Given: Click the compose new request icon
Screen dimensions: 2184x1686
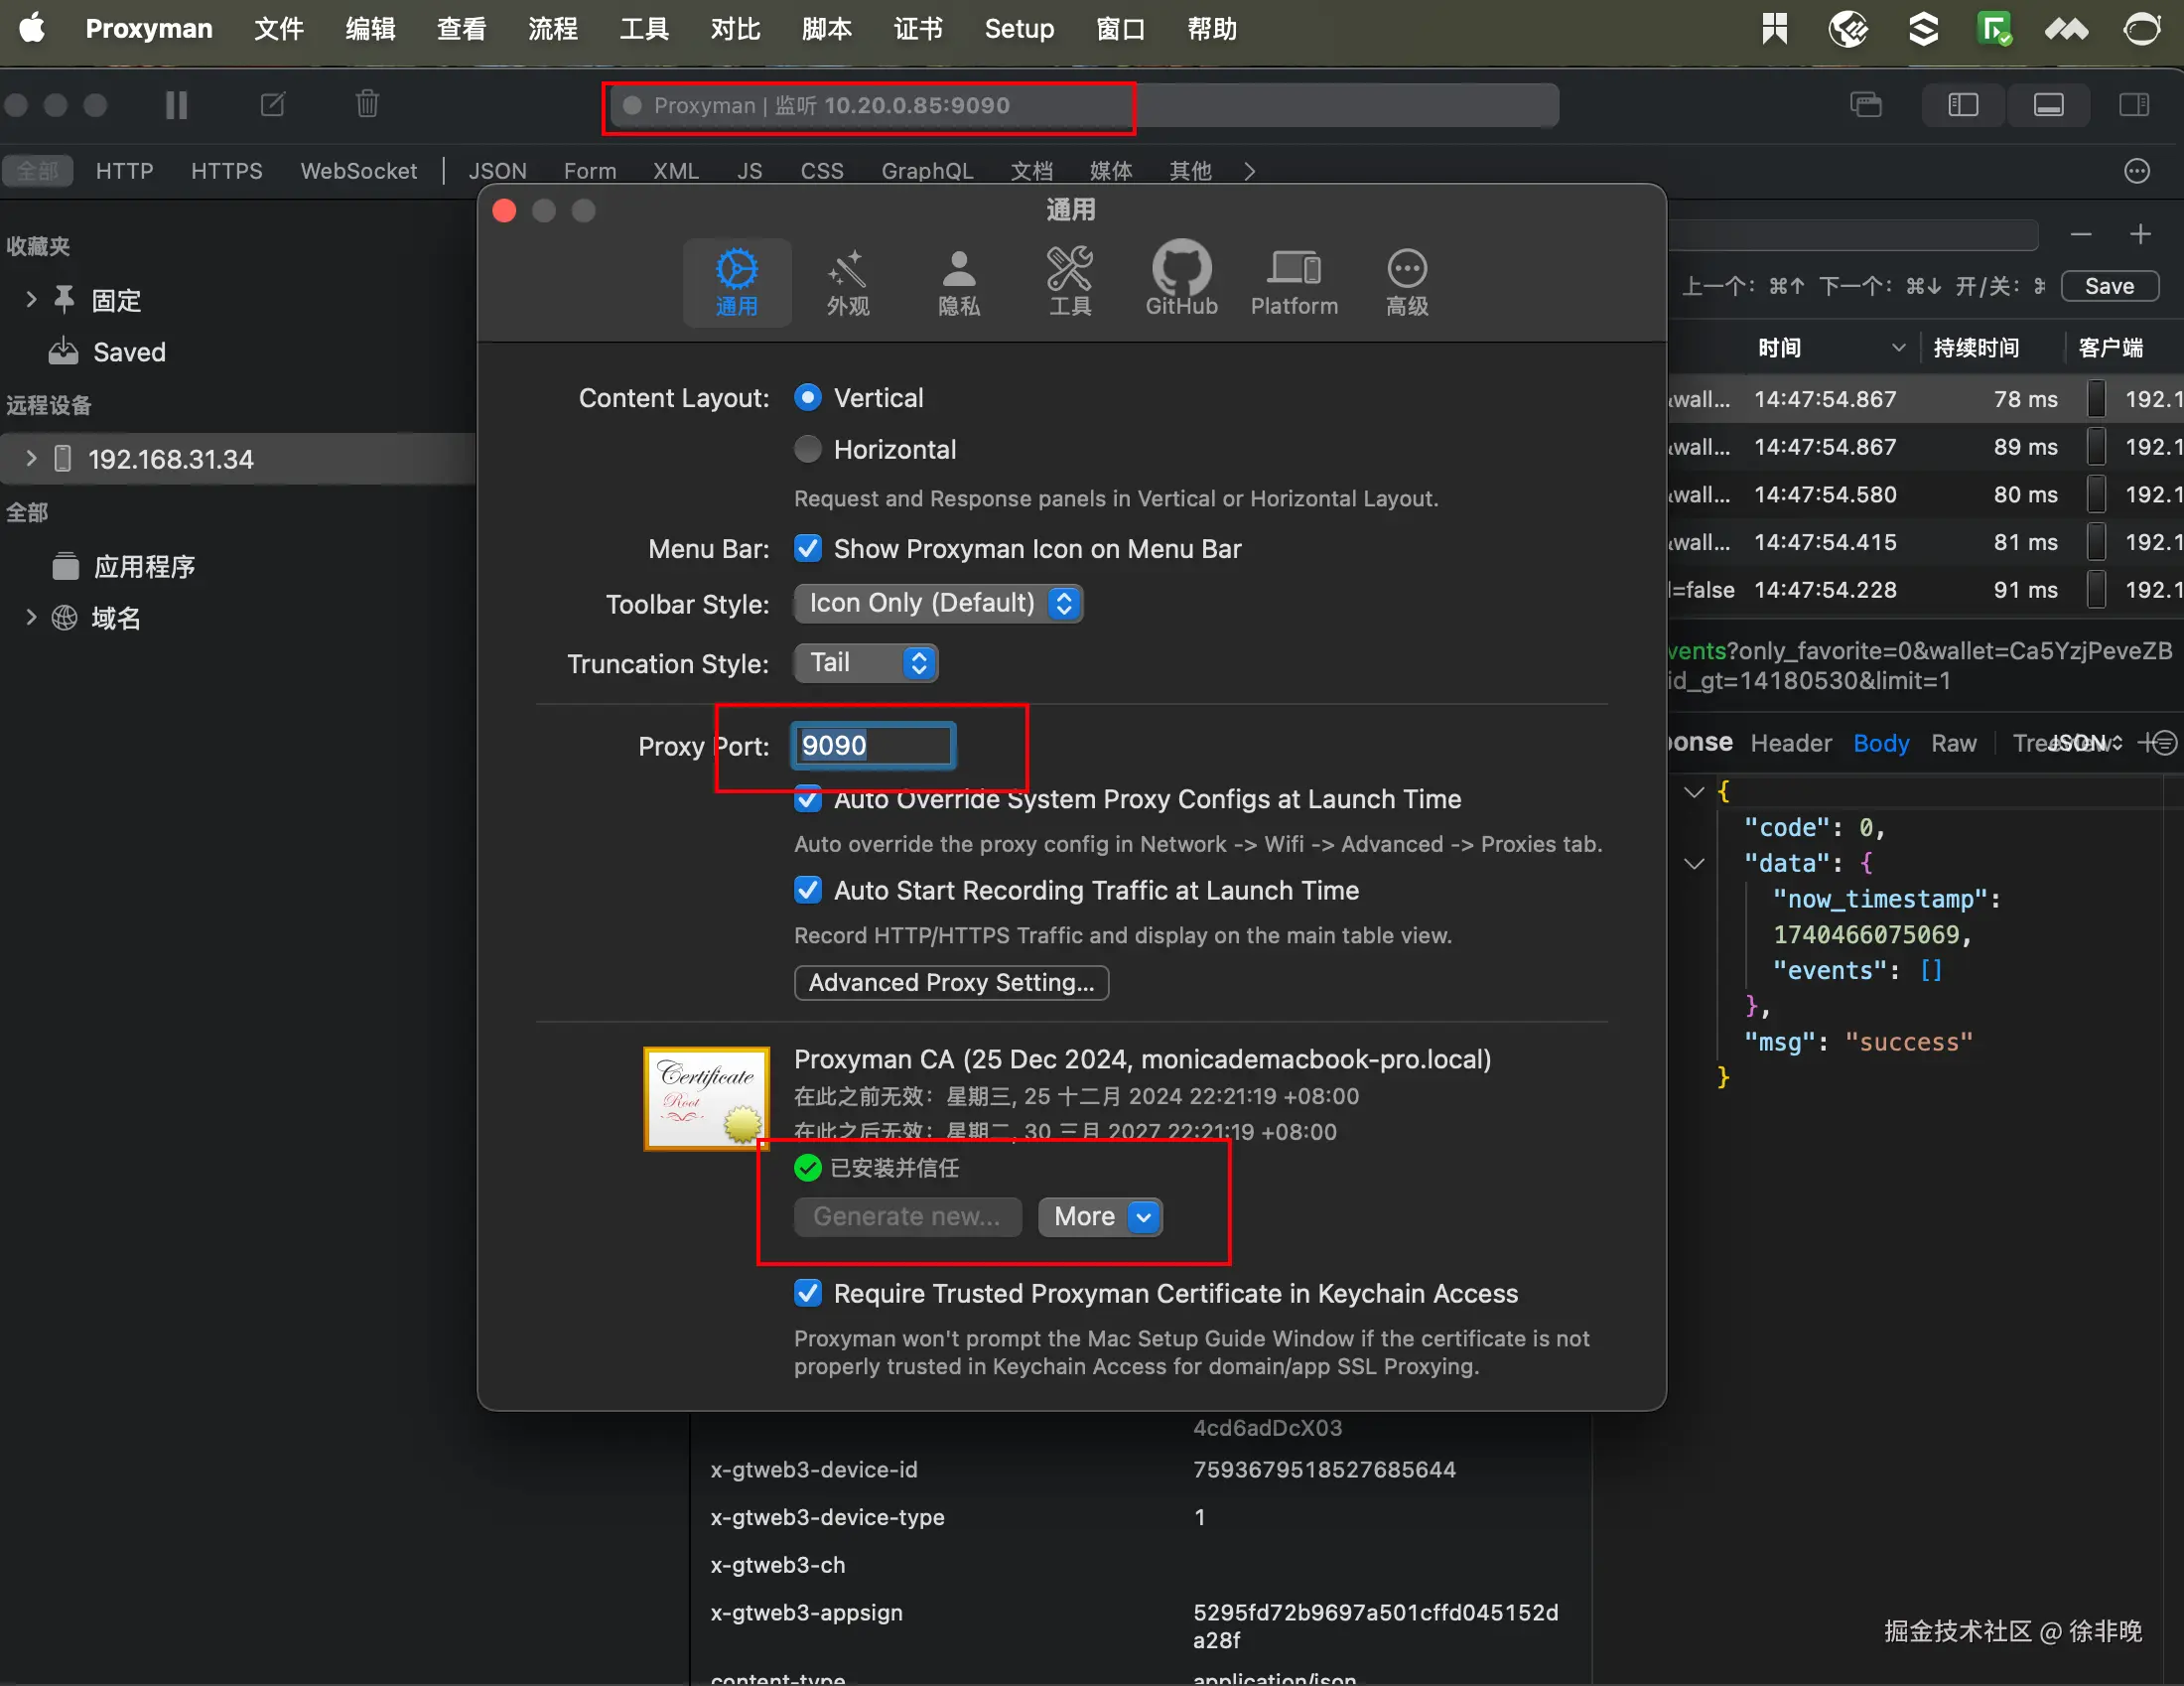Looking at the screenshot, I should pos(272,104).
